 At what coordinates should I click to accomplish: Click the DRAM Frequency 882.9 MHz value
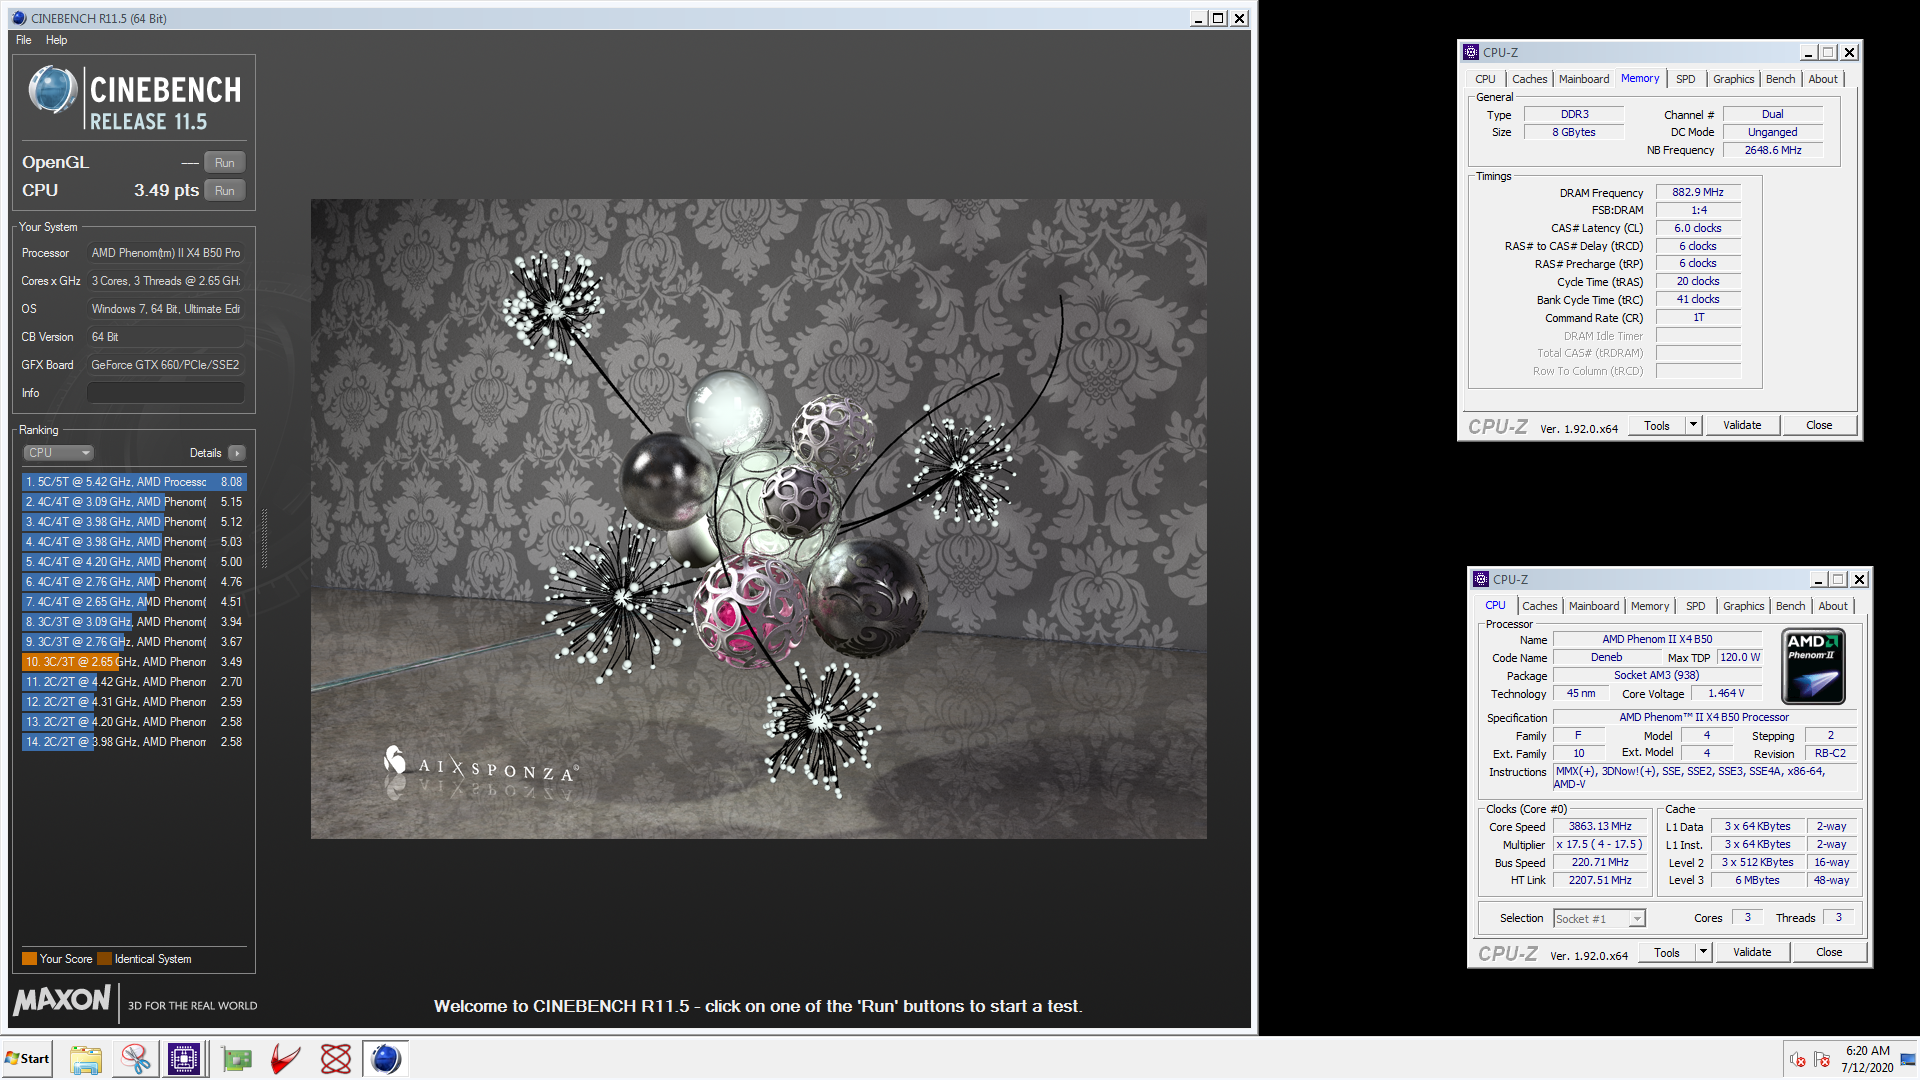pos(1698,192)
